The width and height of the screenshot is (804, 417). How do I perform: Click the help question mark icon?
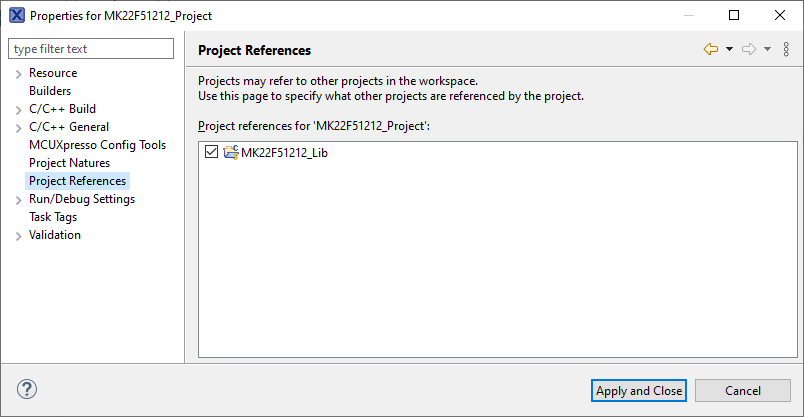coord(27,390)
